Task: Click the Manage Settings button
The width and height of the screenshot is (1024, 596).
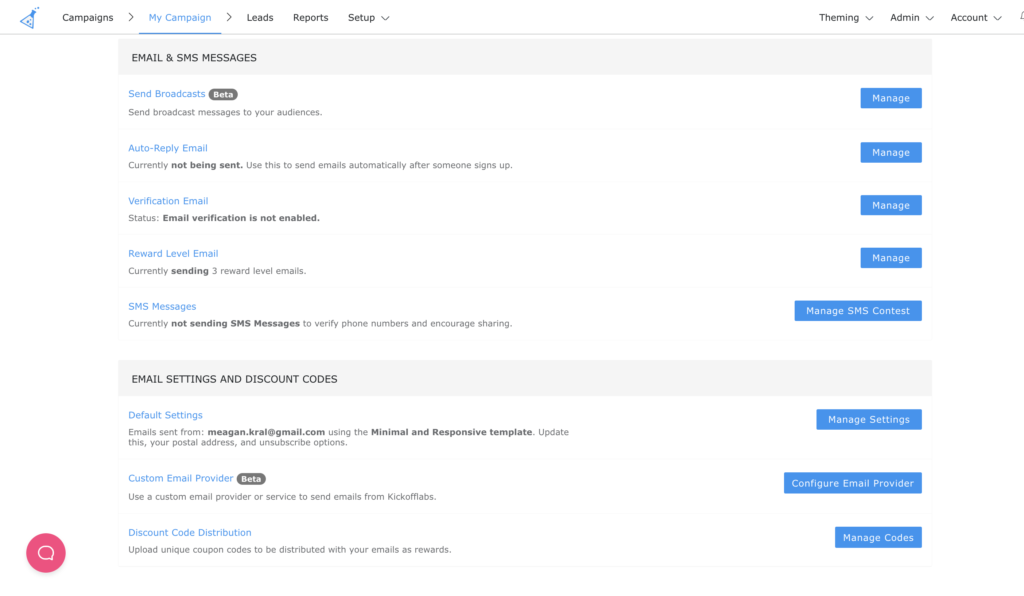Action: pos(869,420)
